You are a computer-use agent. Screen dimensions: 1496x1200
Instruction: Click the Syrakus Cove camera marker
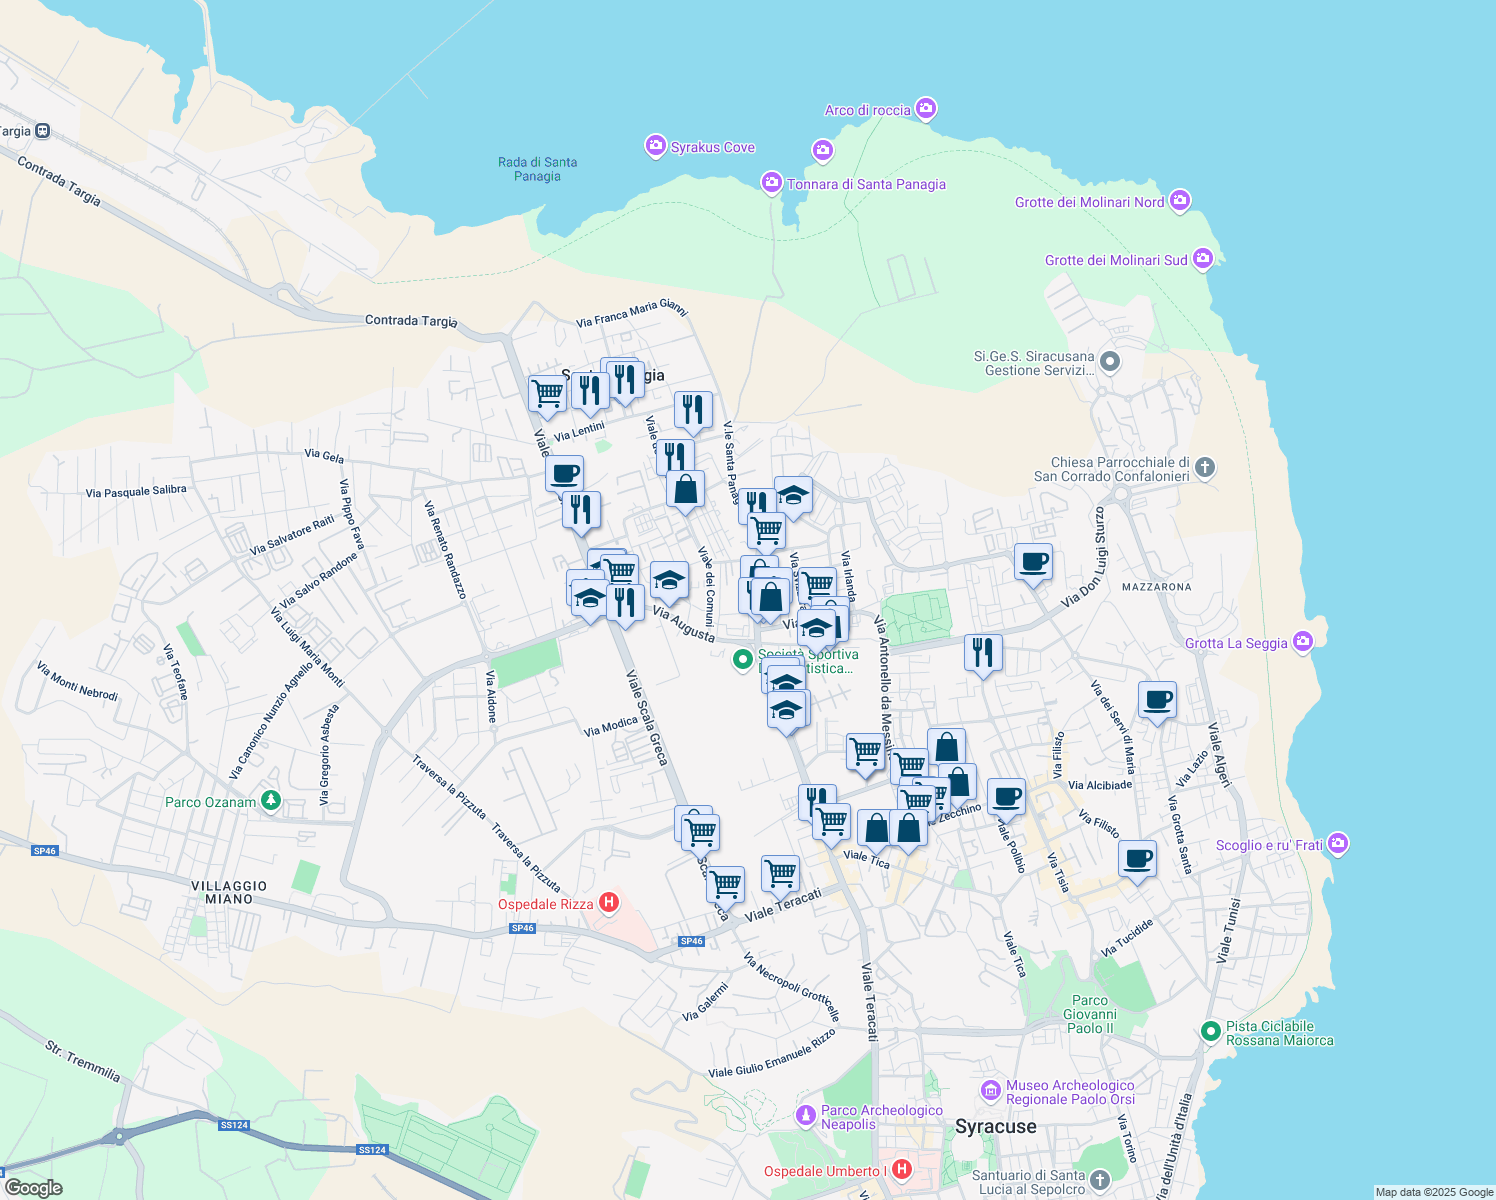point(655,147)
